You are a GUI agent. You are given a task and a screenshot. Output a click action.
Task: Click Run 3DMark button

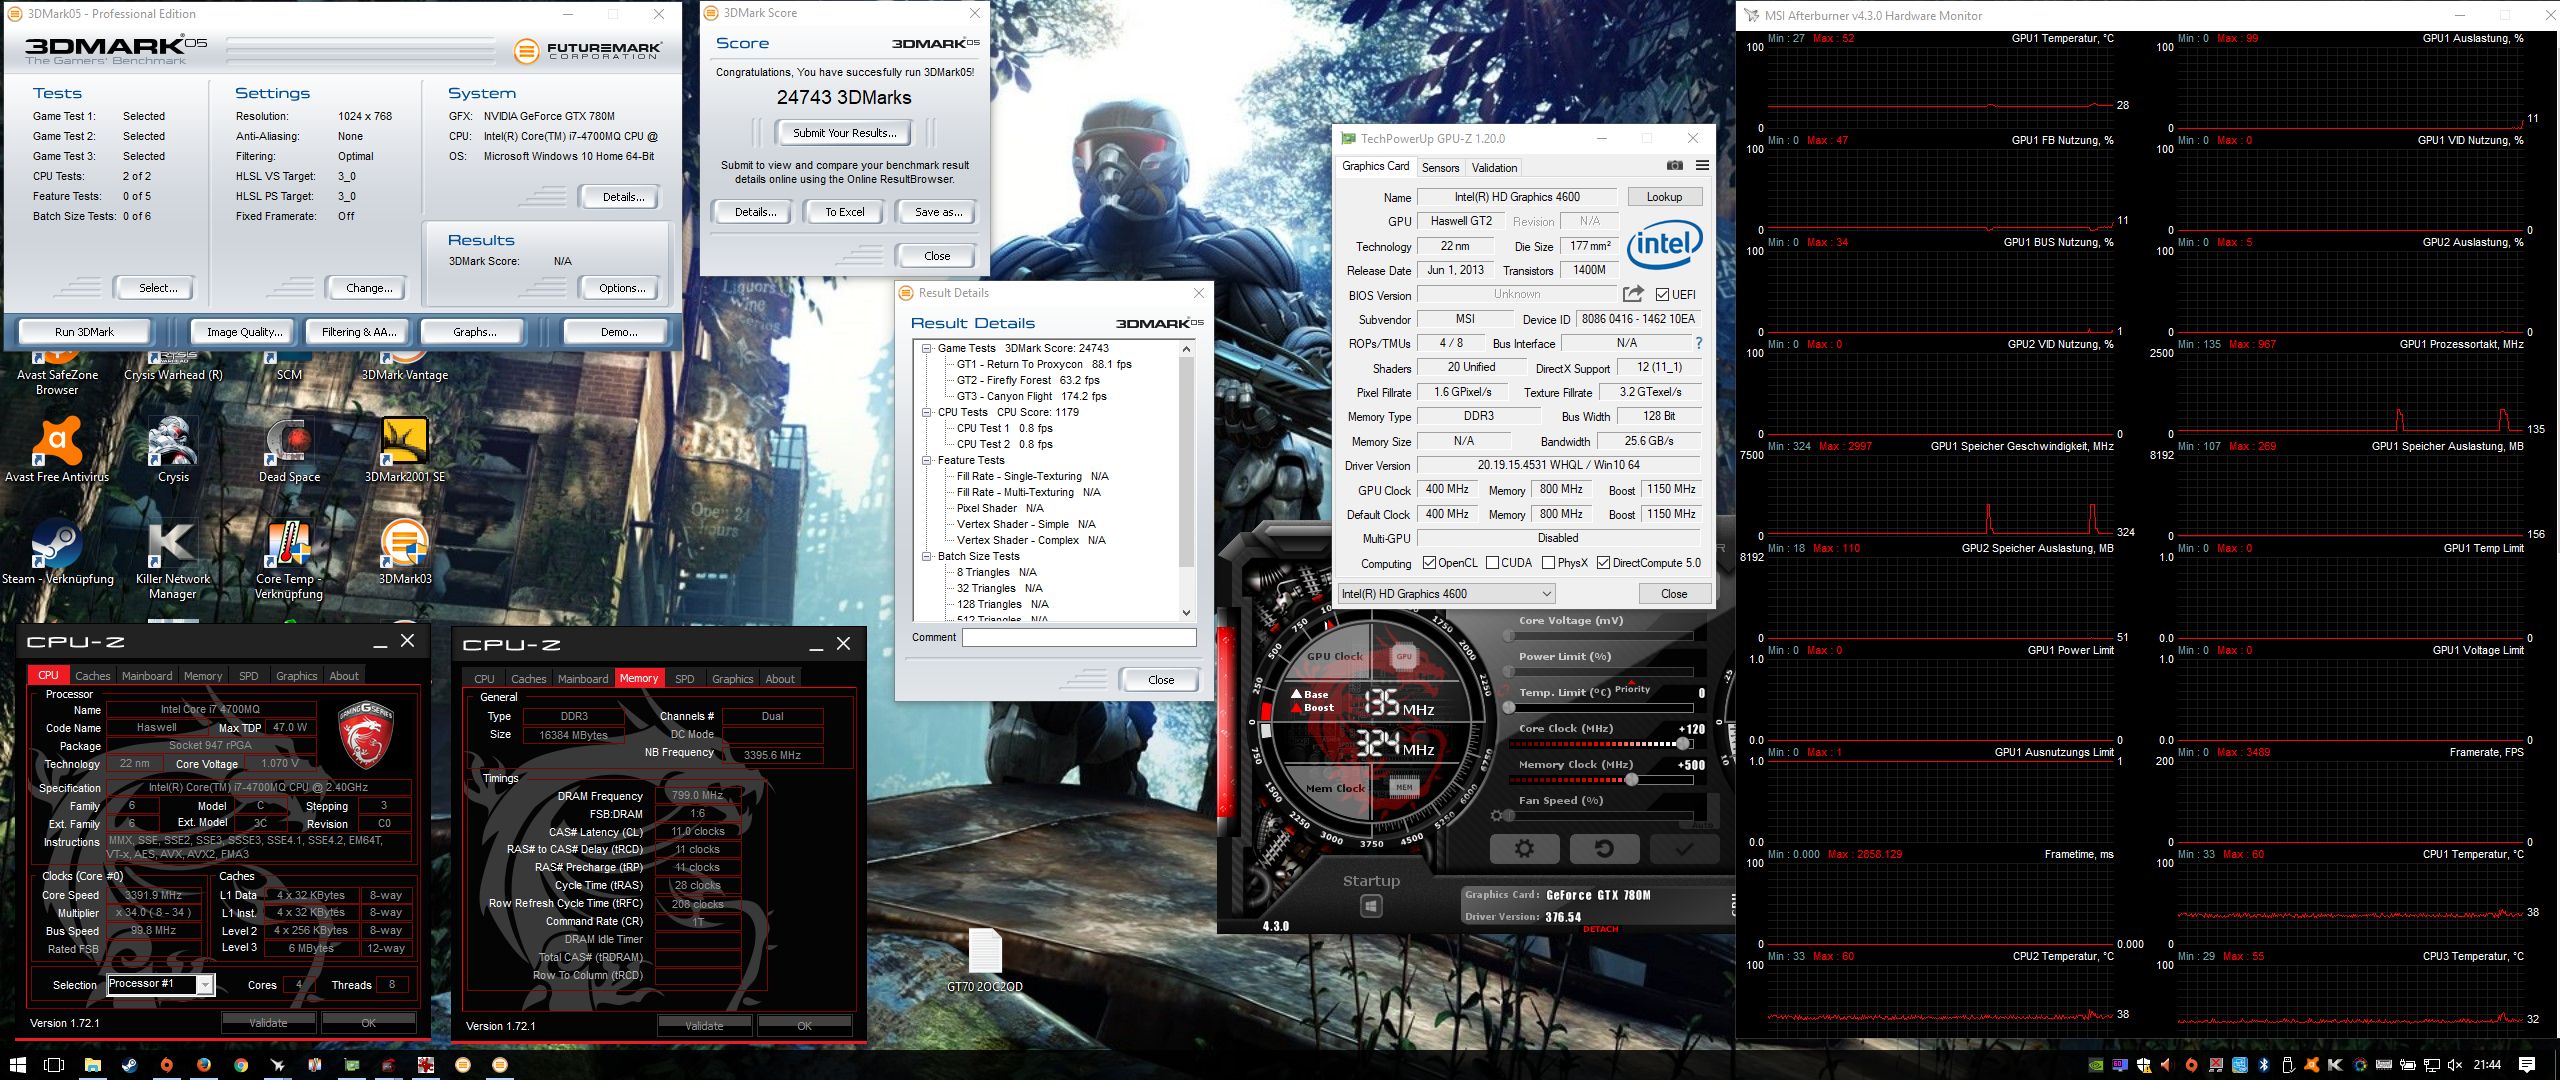[84, 331]
